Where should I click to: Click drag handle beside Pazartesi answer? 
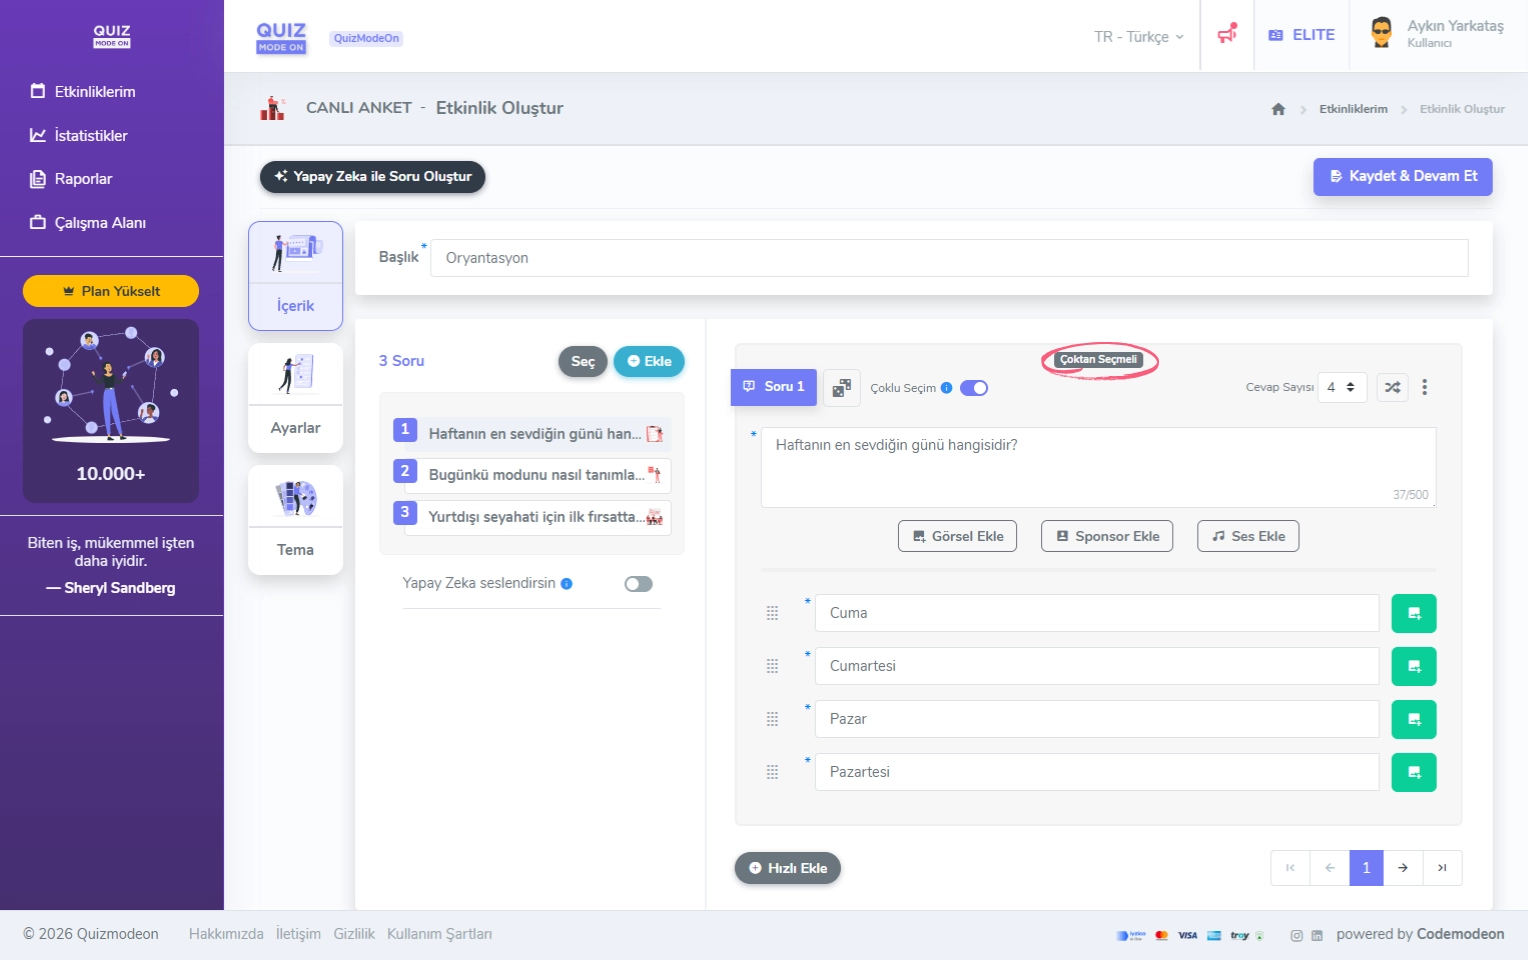click(x=772, y=772)
